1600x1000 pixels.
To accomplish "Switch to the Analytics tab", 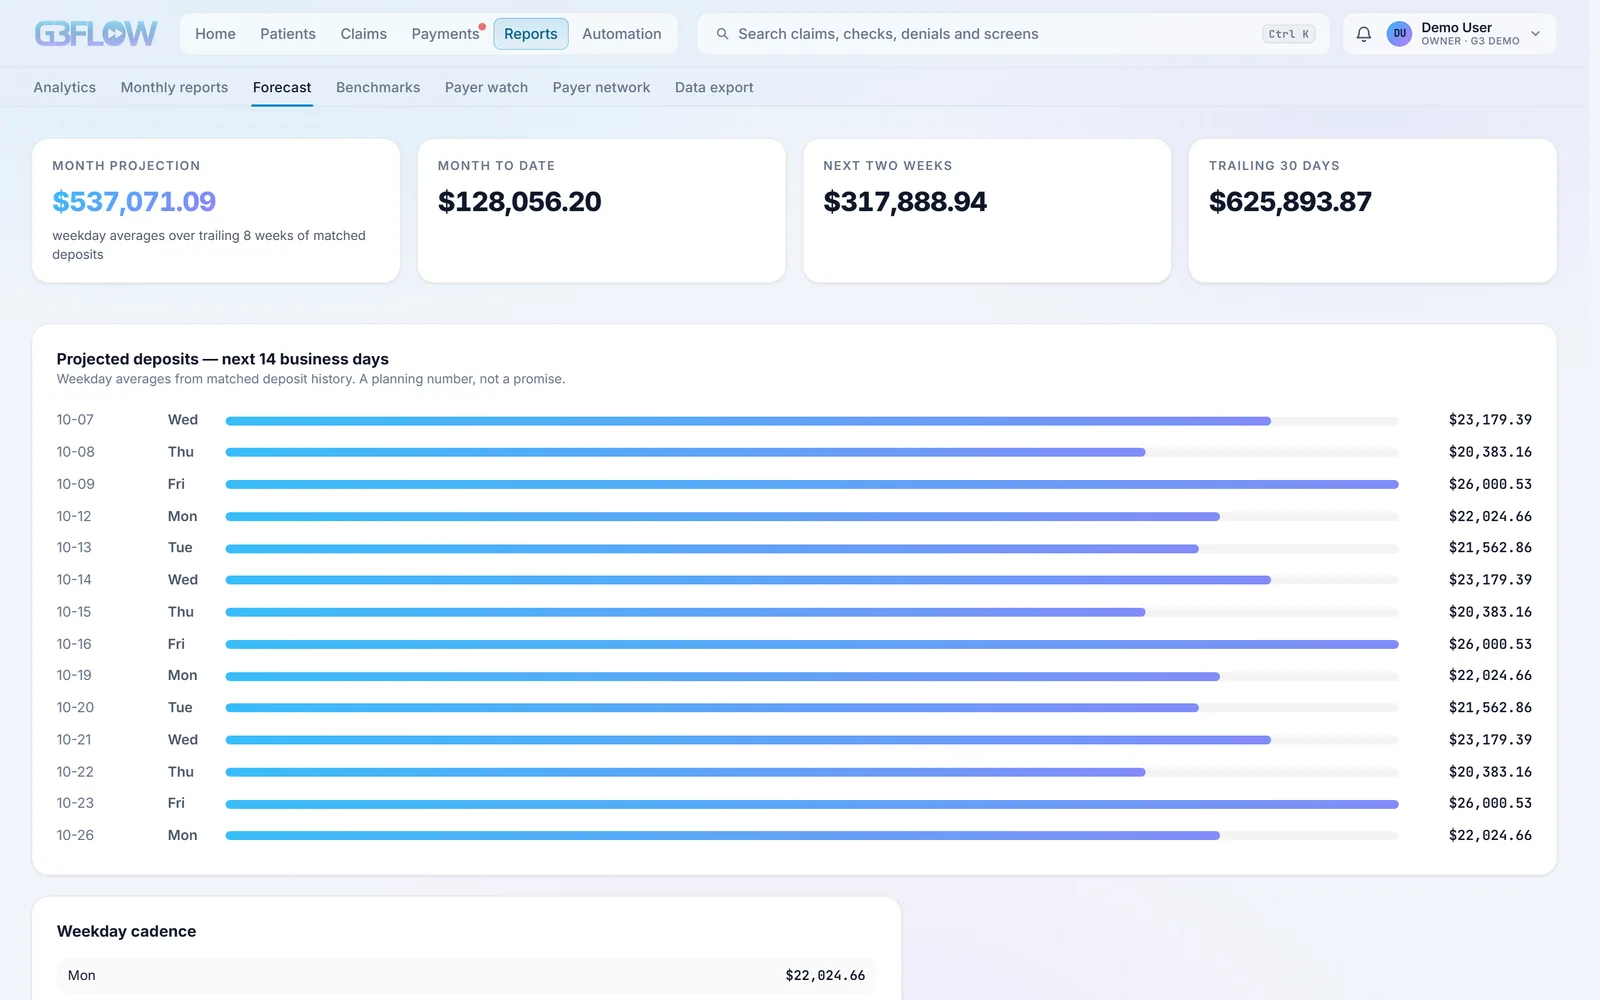I will (65, 88).
